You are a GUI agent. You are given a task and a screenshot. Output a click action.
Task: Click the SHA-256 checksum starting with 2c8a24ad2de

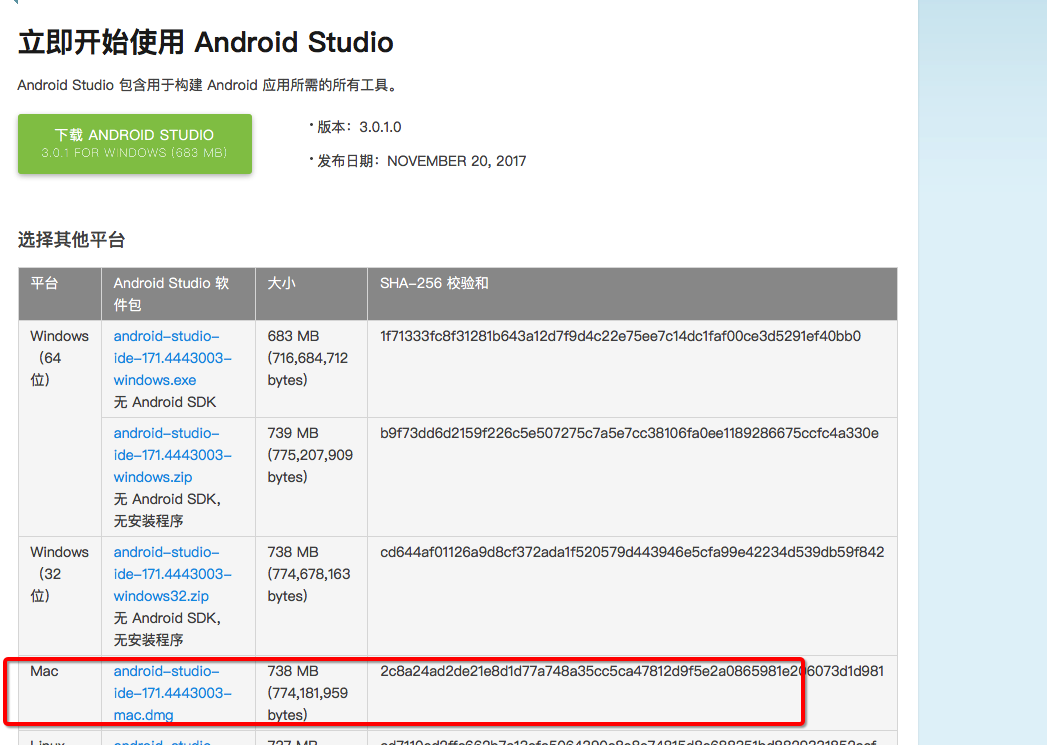(x=632, y=671)
